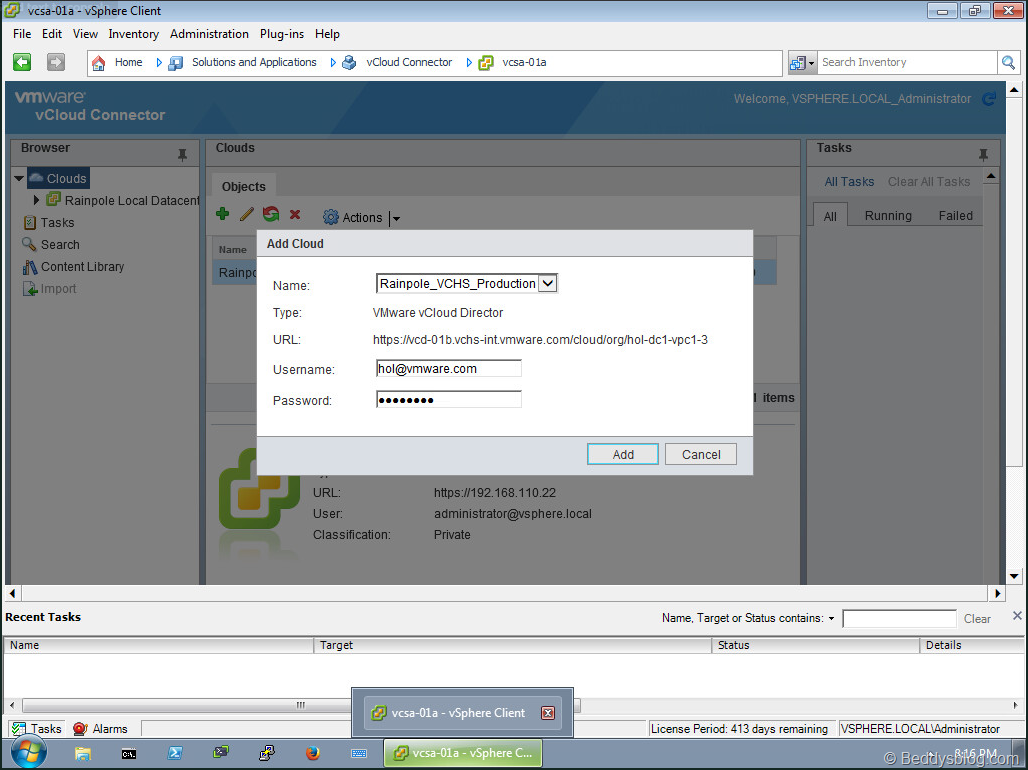Expand the Rainpole Local Datacenter node
The image size is (1028, 770).
click(x=36, y=199)
